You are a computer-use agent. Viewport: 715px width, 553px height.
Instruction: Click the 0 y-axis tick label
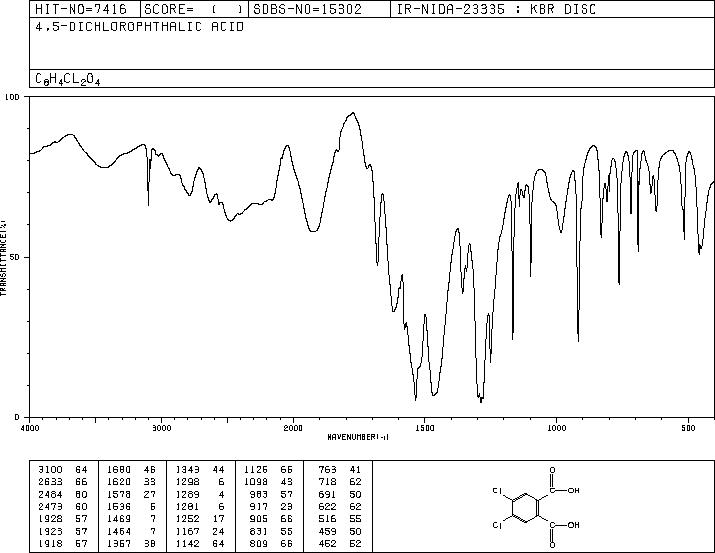pos(17,417)
